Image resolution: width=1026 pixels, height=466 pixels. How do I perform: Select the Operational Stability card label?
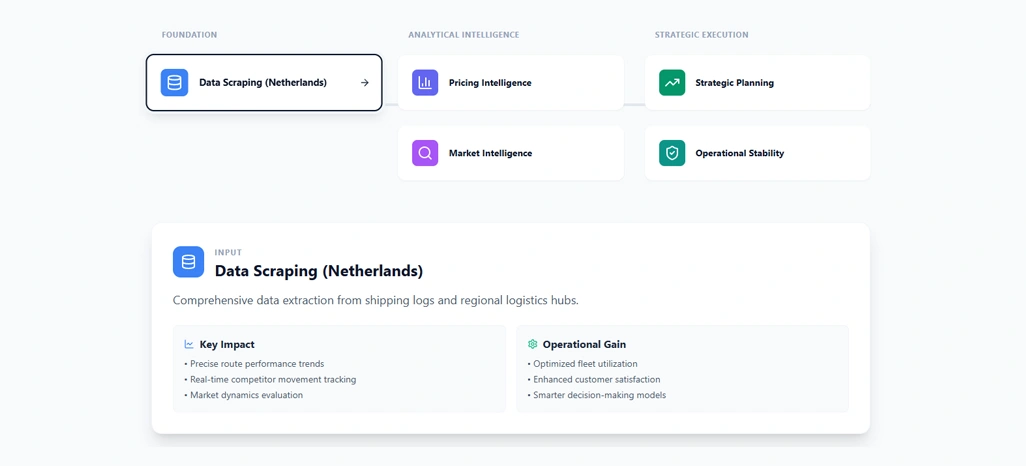[x=739, y=153]
